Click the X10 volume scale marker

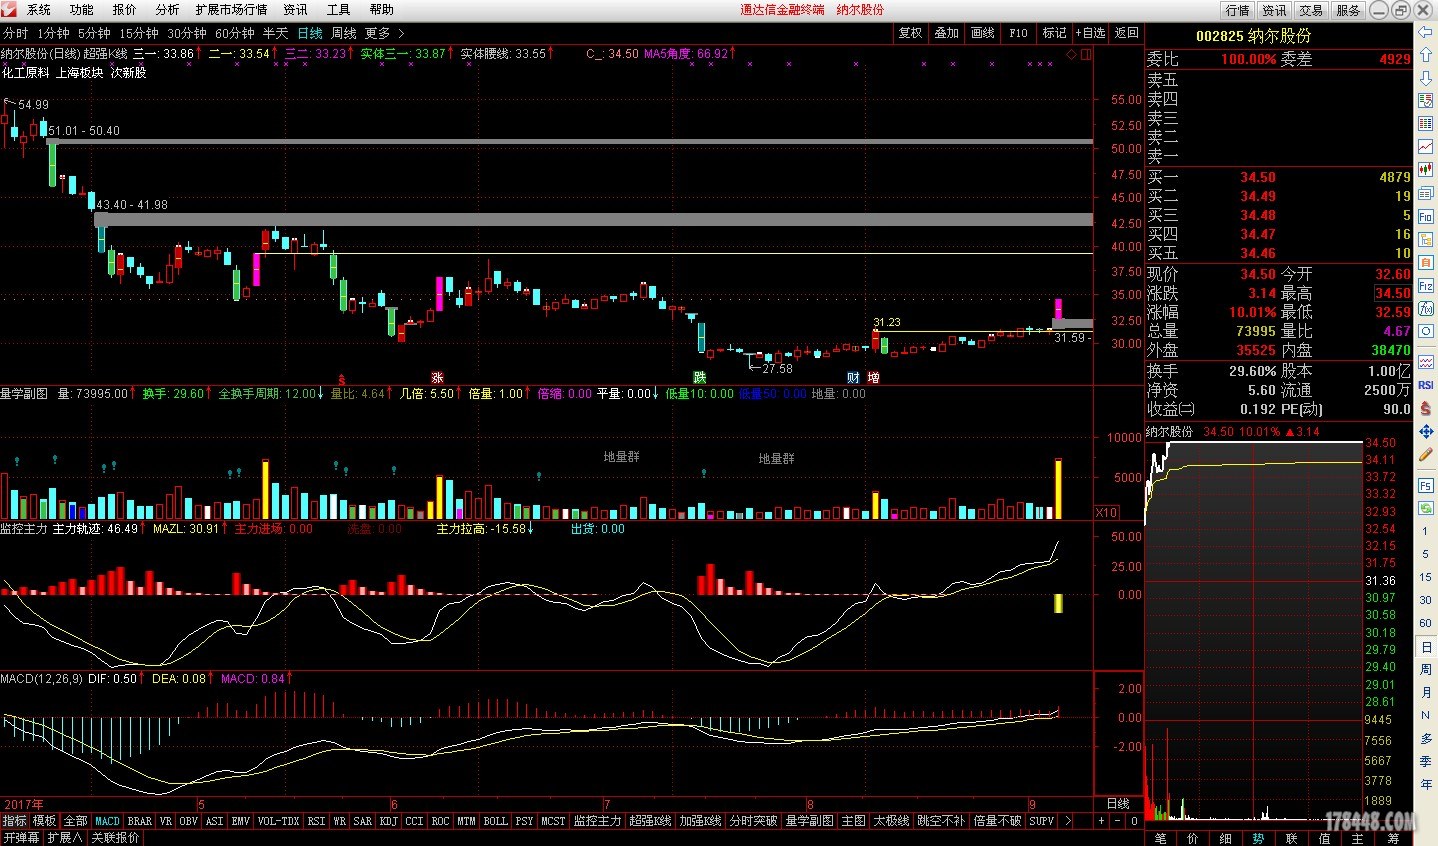[x=1106, y=512]
